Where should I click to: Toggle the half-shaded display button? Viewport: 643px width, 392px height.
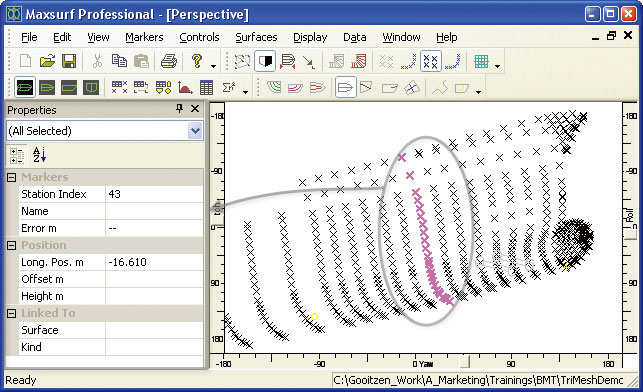click(265, 62)
